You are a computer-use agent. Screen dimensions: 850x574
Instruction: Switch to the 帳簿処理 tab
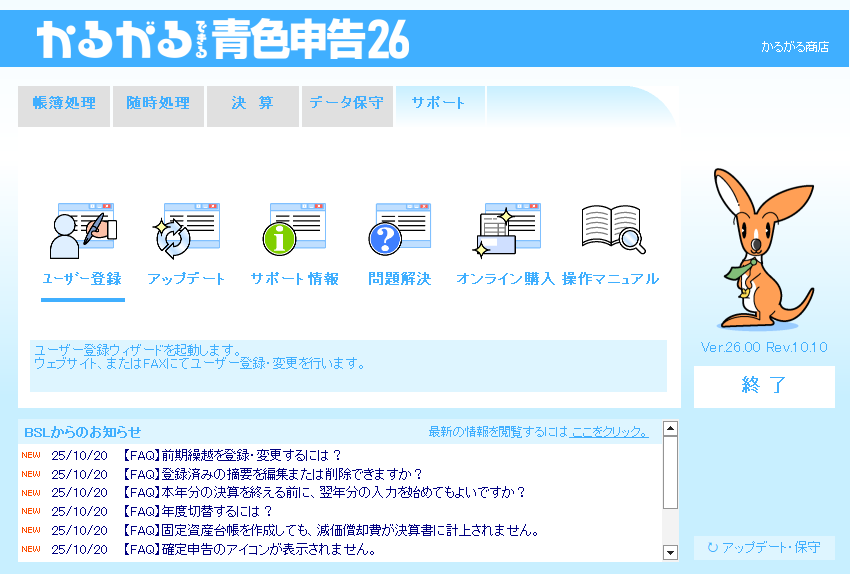click(64, 104)
